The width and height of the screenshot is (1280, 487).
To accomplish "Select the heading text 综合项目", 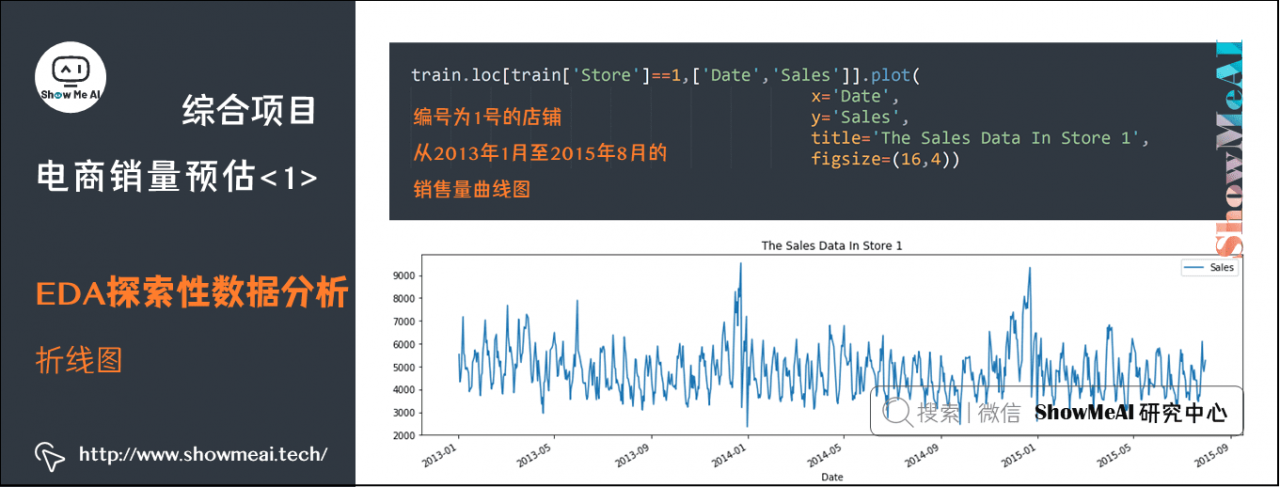I will [x=249, y=112].
